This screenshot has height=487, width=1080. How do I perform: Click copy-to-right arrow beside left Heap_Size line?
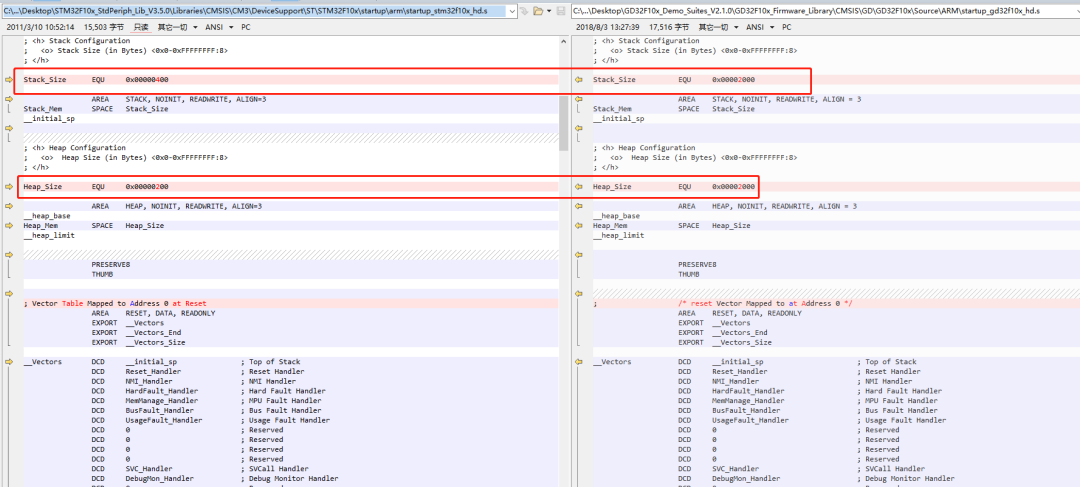tap(9, 187)
